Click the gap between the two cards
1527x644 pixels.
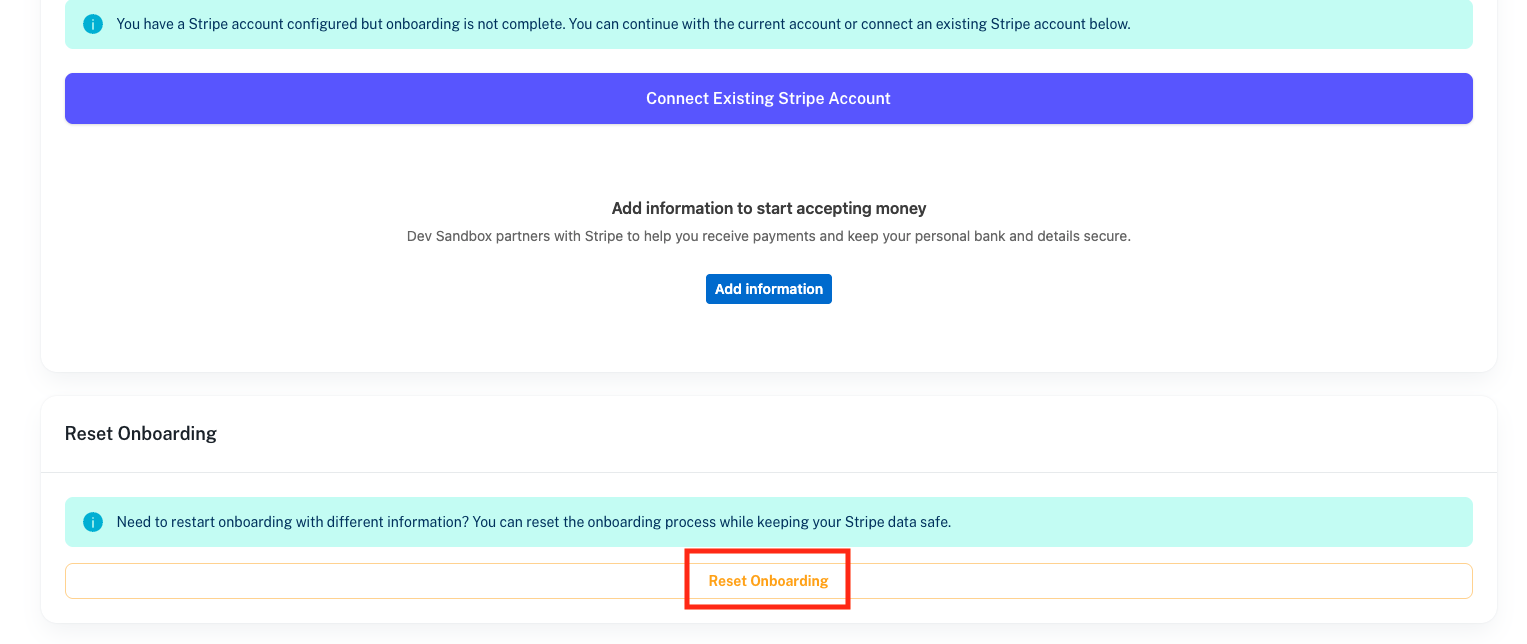click(x=768, y=384)
